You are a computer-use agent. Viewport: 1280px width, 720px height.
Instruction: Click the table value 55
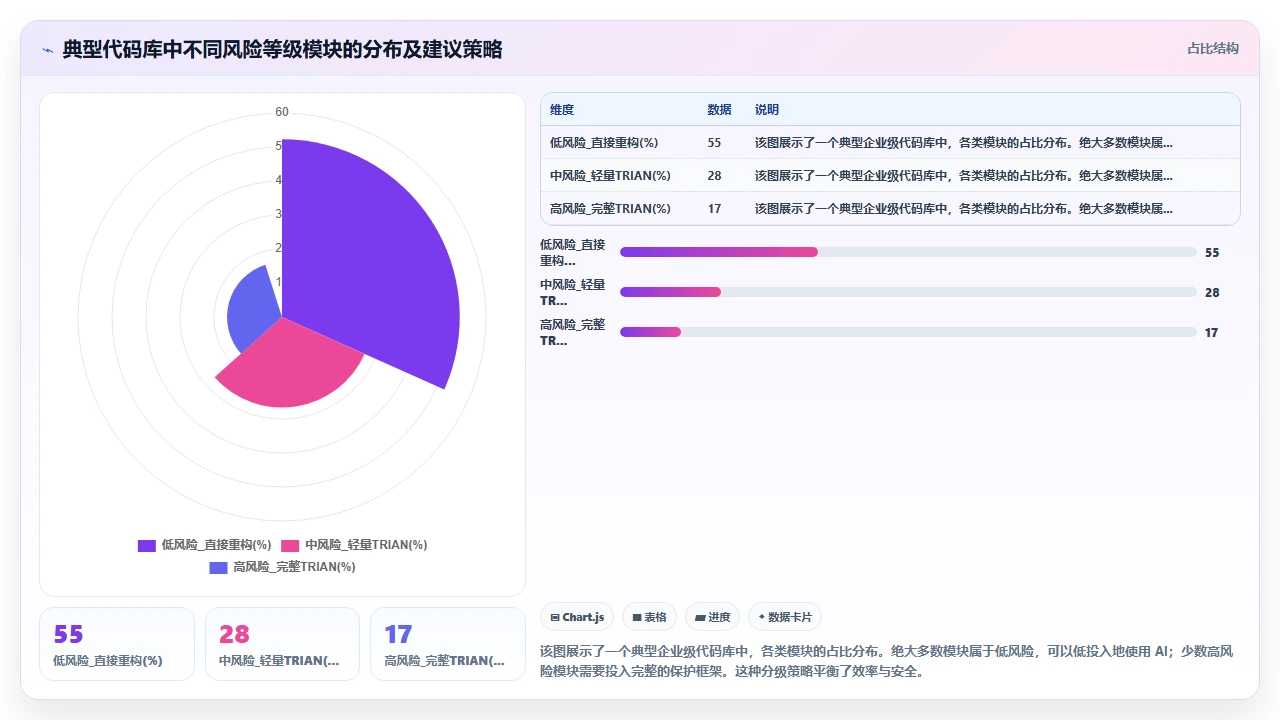714,143
